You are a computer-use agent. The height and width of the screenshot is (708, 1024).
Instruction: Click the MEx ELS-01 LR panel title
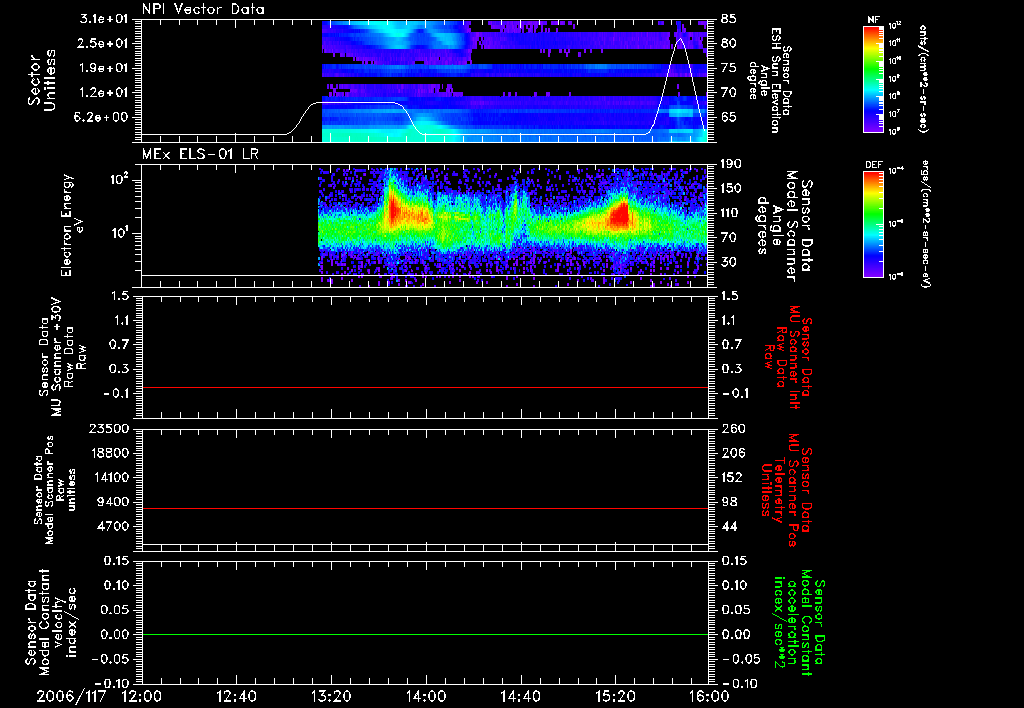[200, 154]
